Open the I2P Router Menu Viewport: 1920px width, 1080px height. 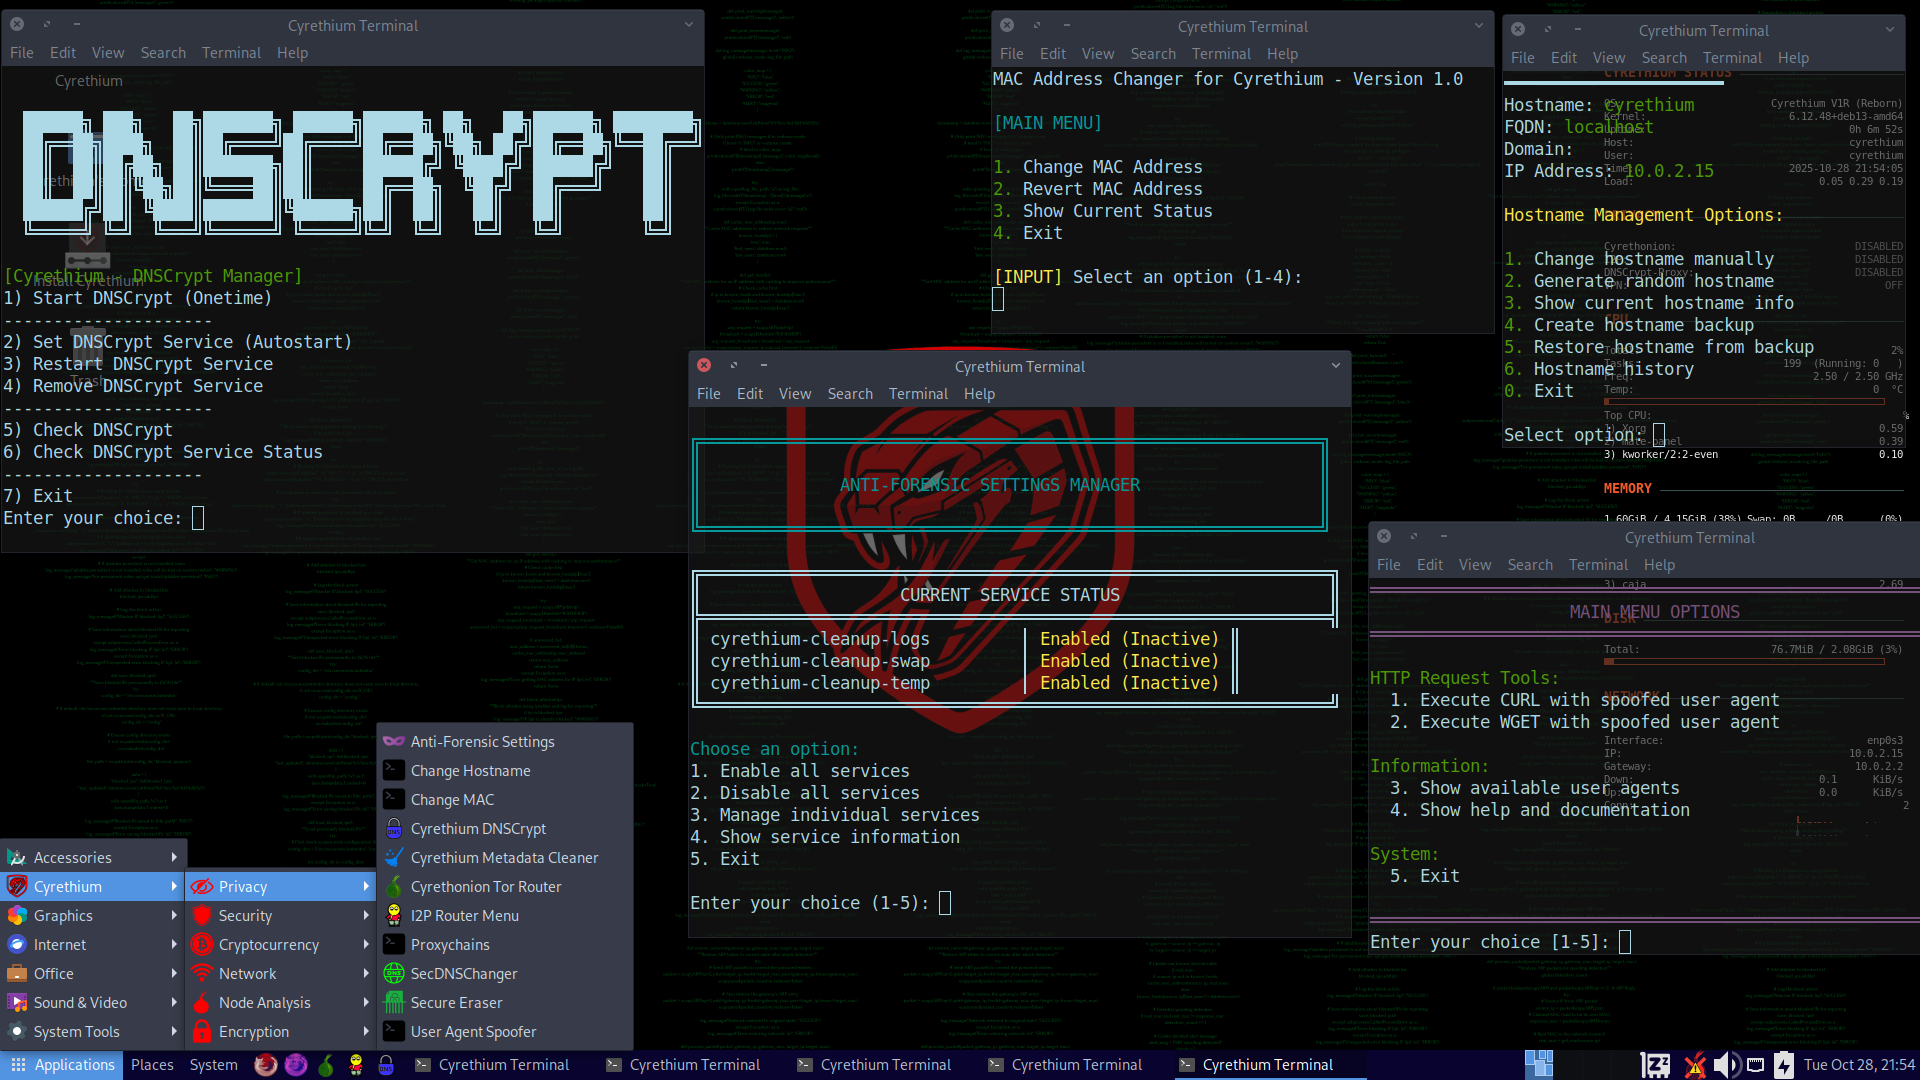(x=464, y=915)
